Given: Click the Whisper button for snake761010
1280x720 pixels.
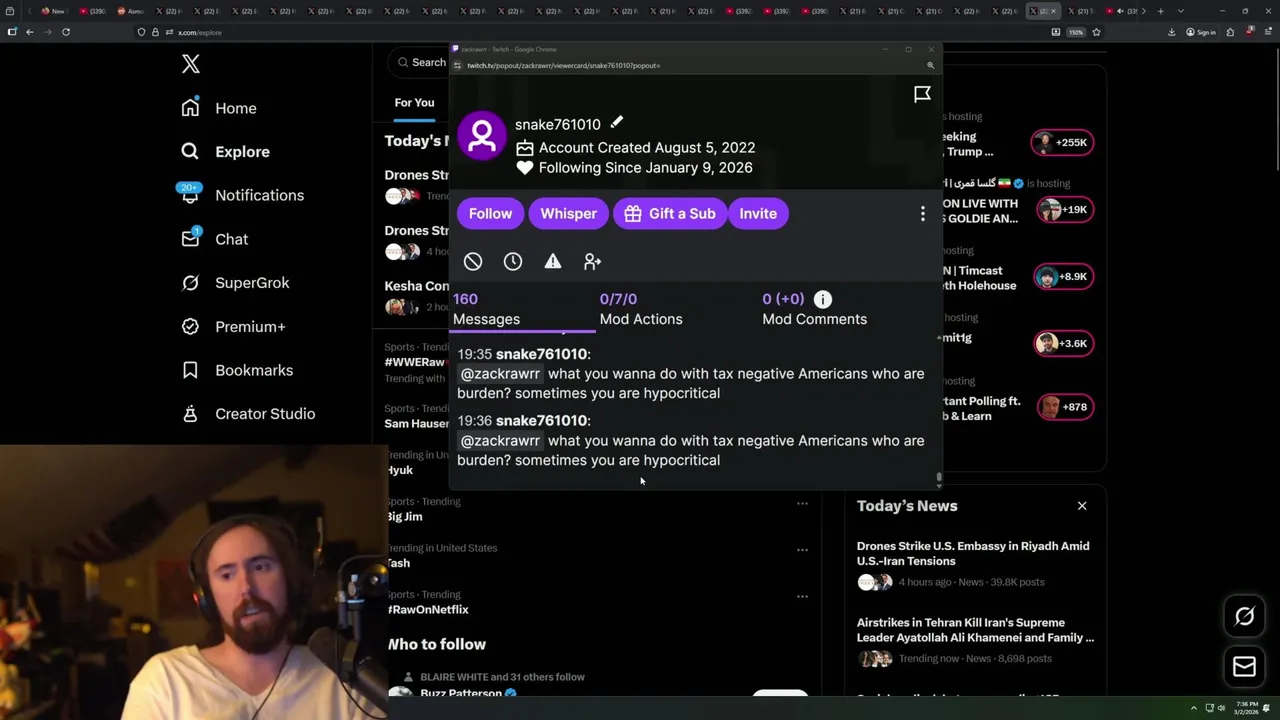Looking at the screenshot, I should 568,213.
